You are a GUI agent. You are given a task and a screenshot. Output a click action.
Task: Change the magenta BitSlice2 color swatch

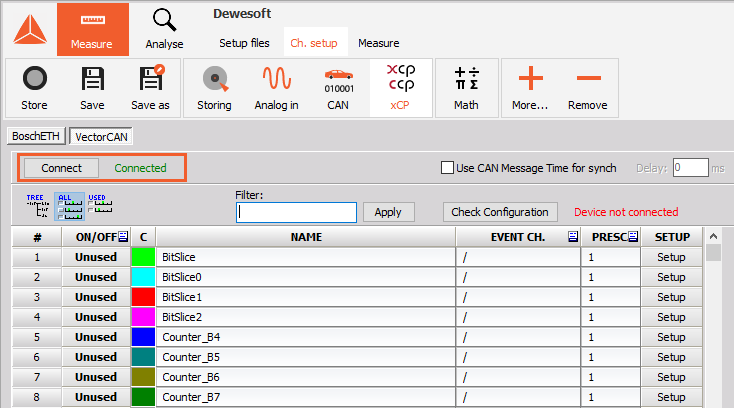(x=143, y=317)
